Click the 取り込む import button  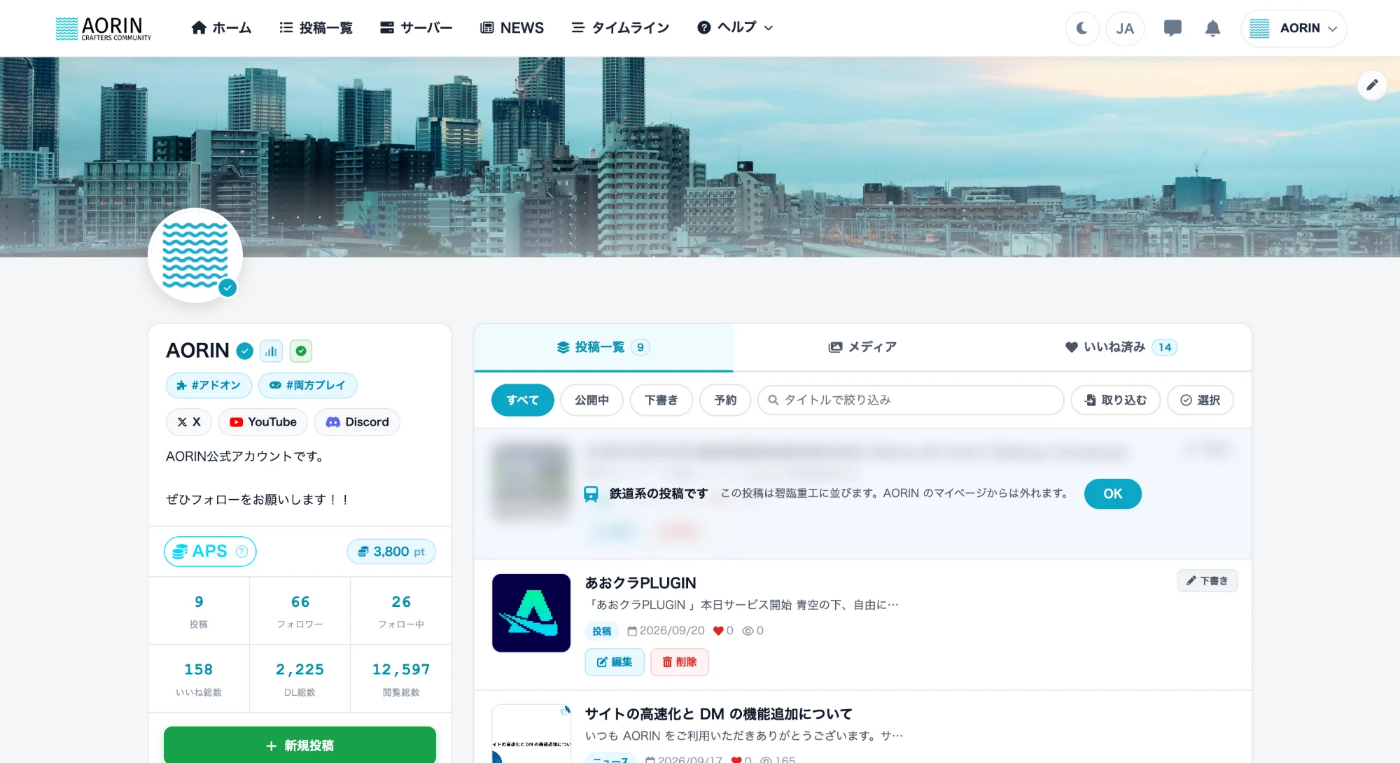[x=1116, y=400]
